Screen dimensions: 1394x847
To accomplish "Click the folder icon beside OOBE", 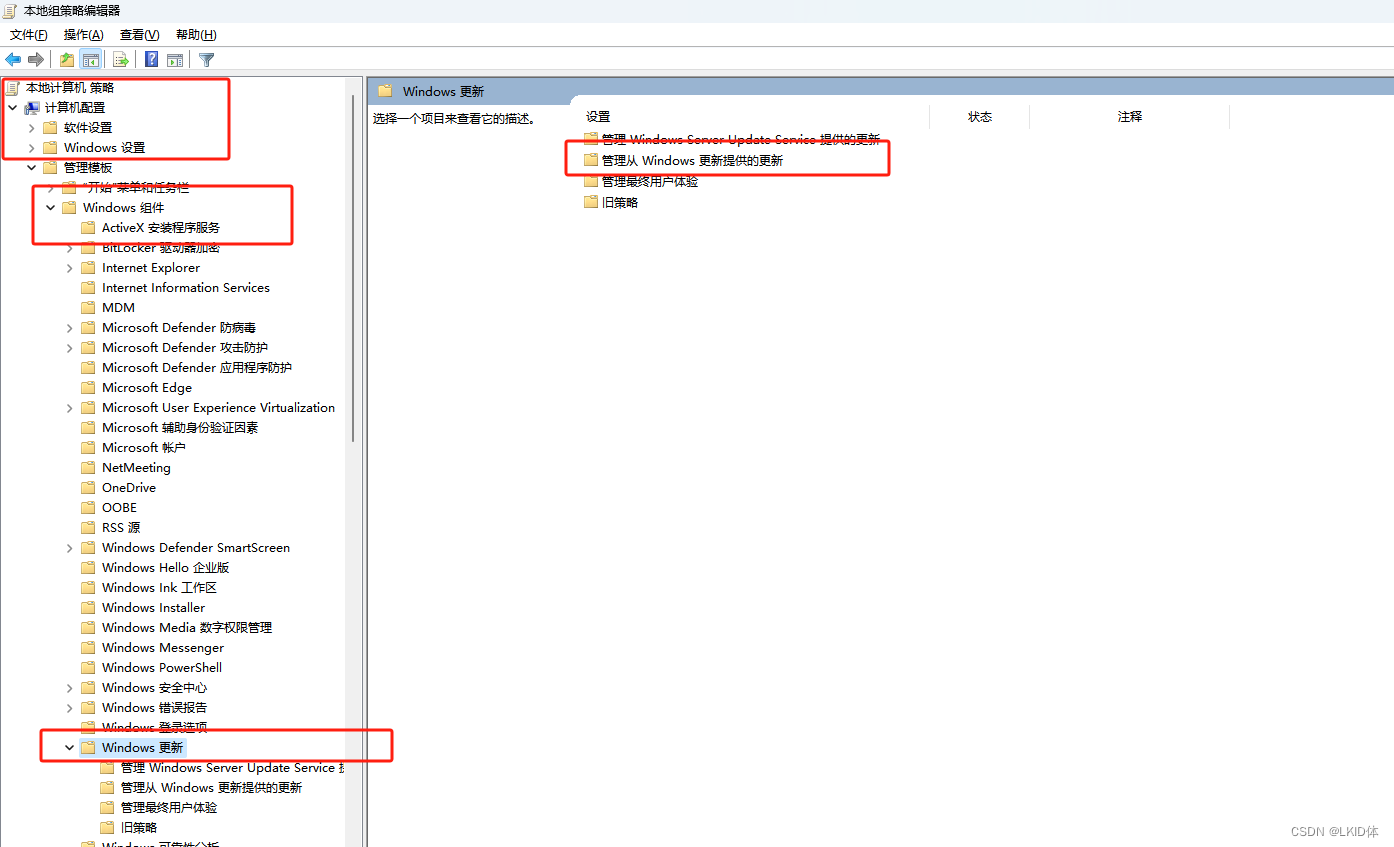I will (88, 508).
